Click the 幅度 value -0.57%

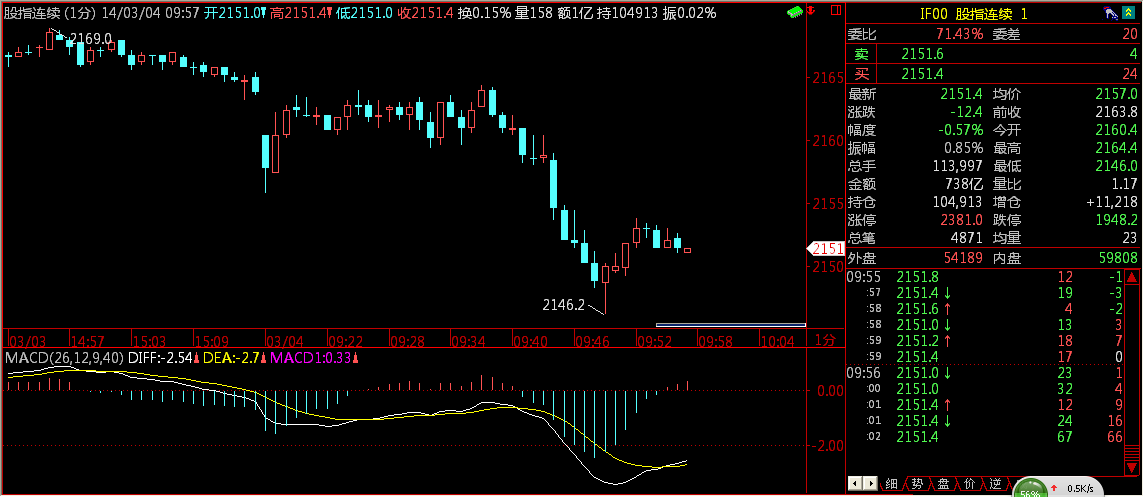click(x=961, y=131)
